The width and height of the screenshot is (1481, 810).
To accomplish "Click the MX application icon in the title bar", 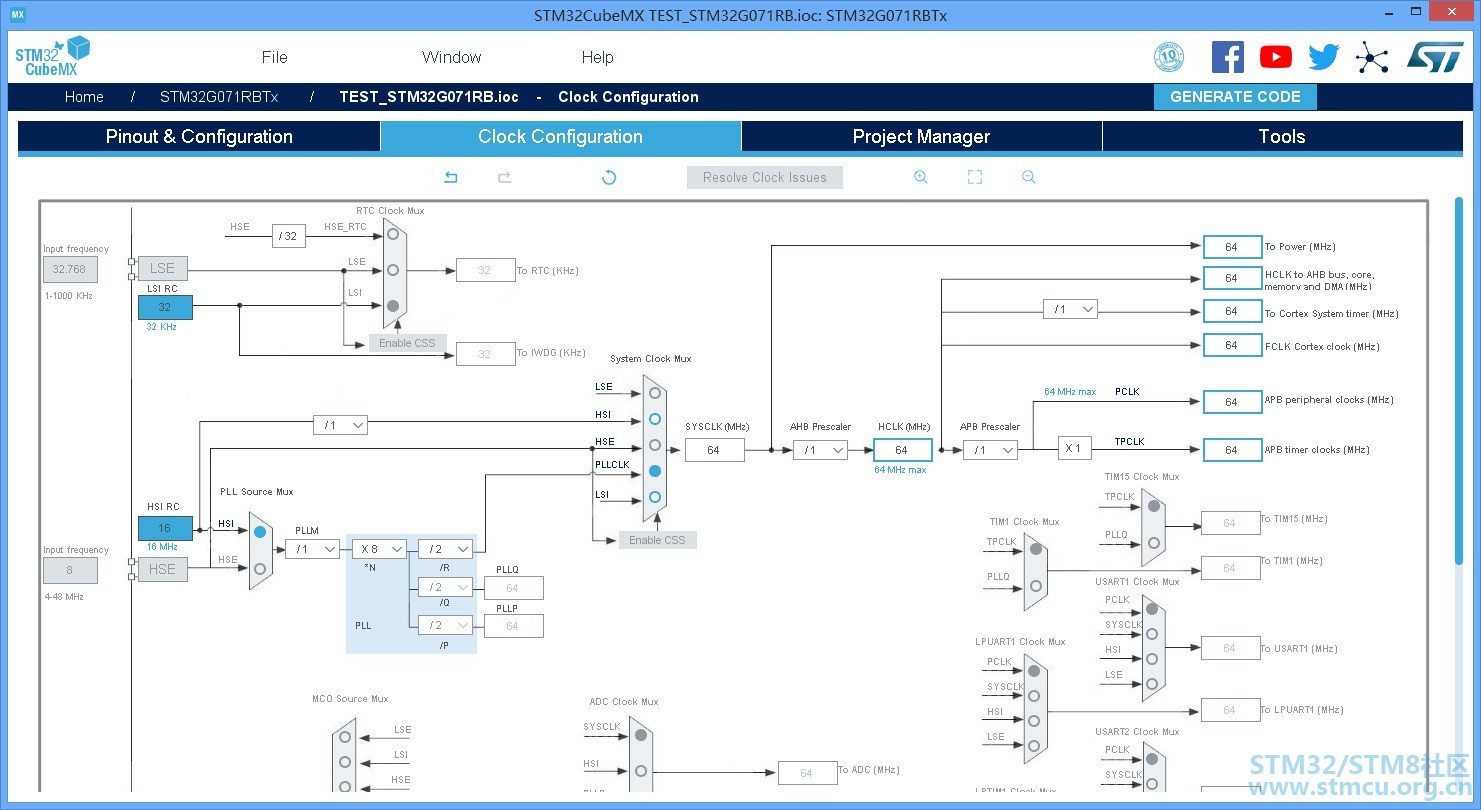I will pos(17,15).
